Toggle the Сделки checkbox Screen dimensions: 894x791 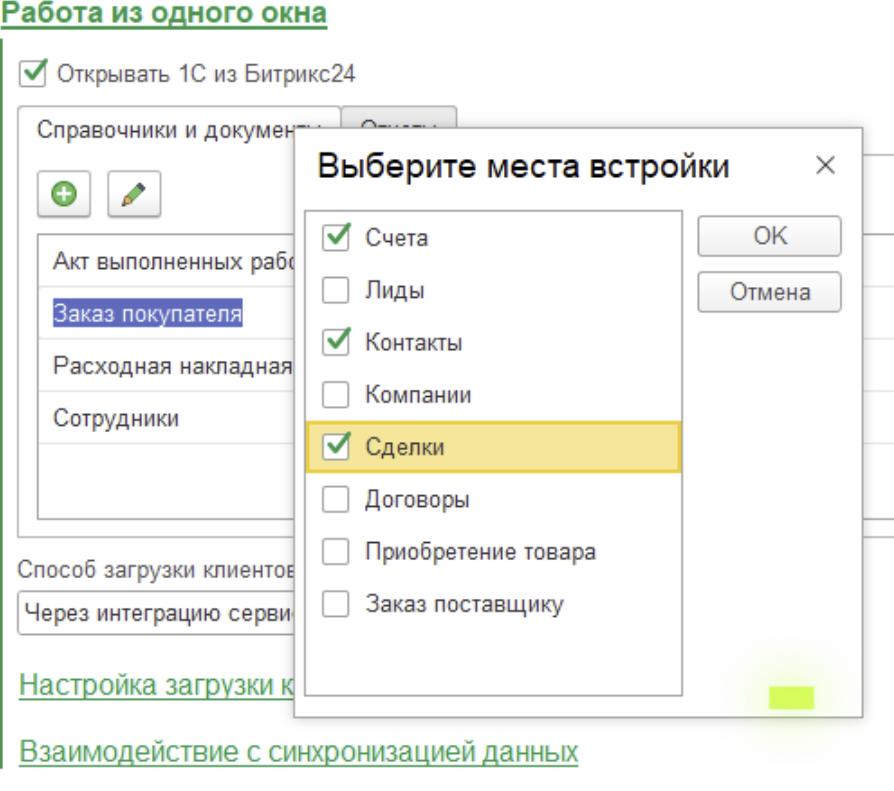[x=338, y=447]
